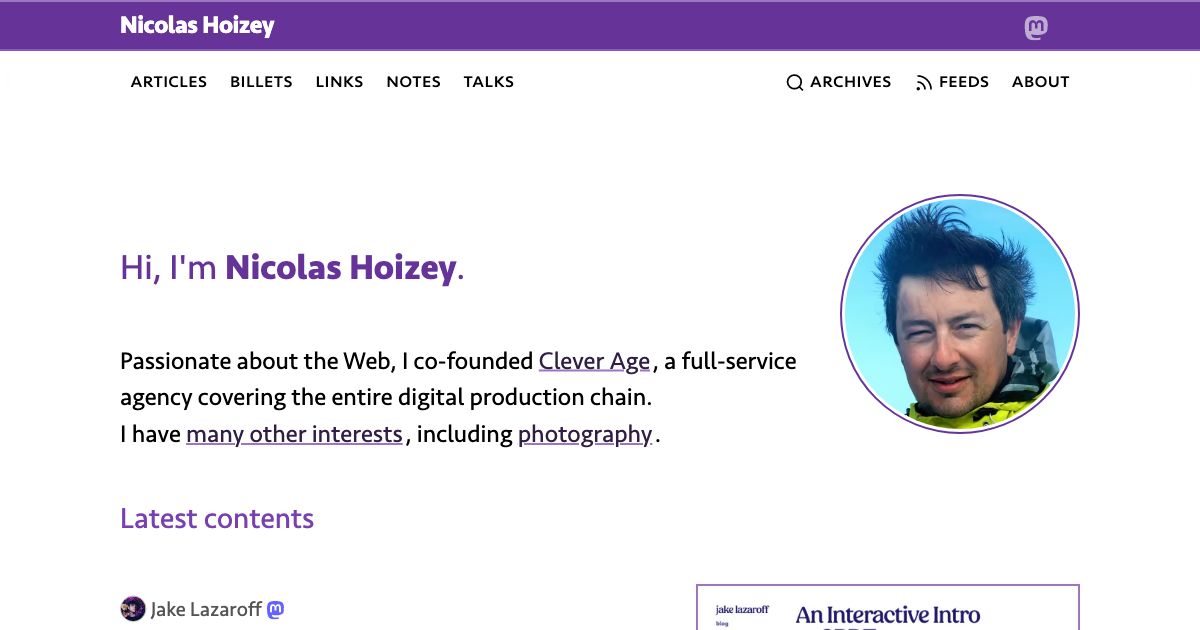1200x630 pixels.
Task: Click the Jake Lazaroff author name
Action: [207, 608]
